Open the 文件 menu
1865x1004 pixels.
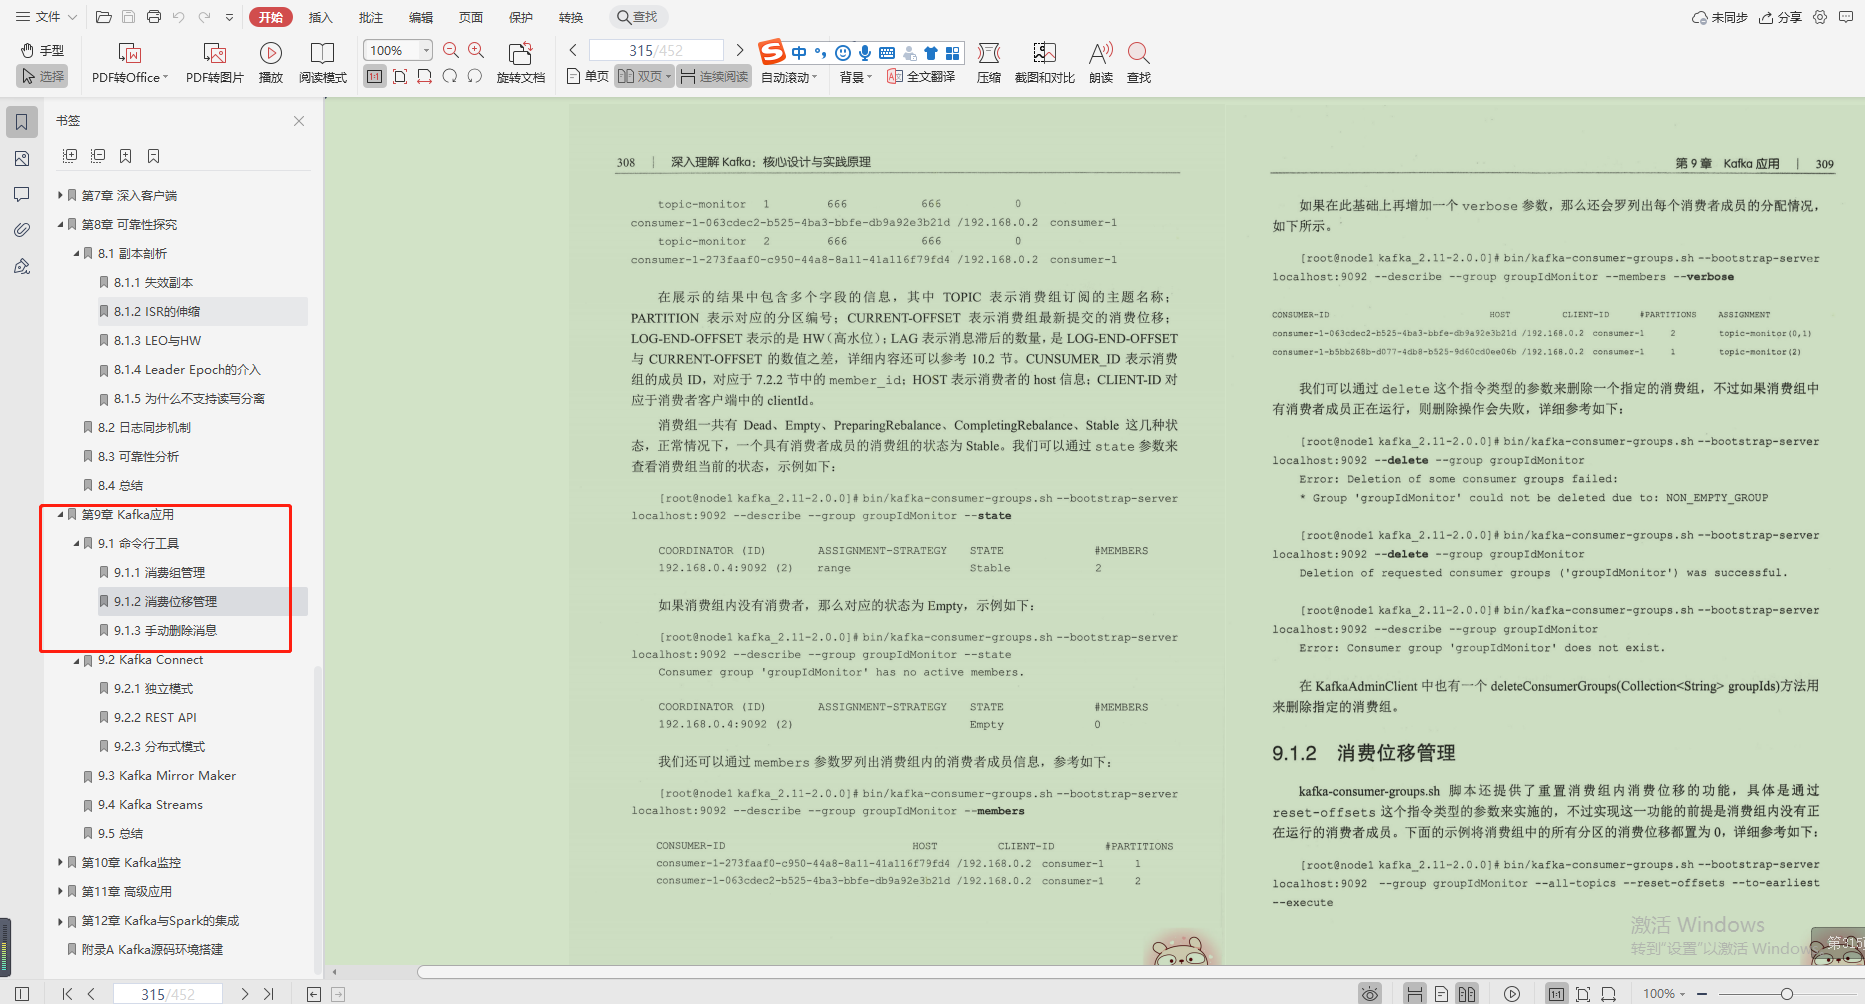pyautogui.click(x=46, y=17)
